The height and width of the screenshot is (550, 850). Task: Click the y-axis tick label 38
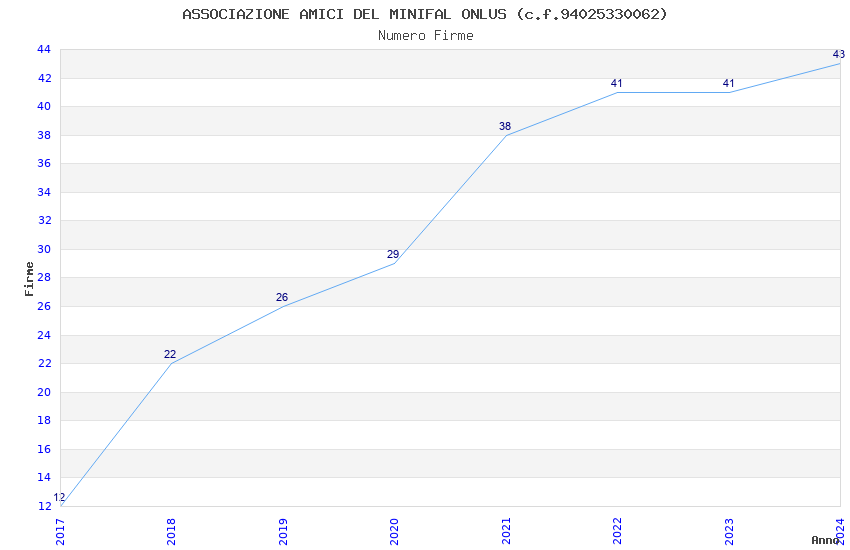click(x=44, y=135)
